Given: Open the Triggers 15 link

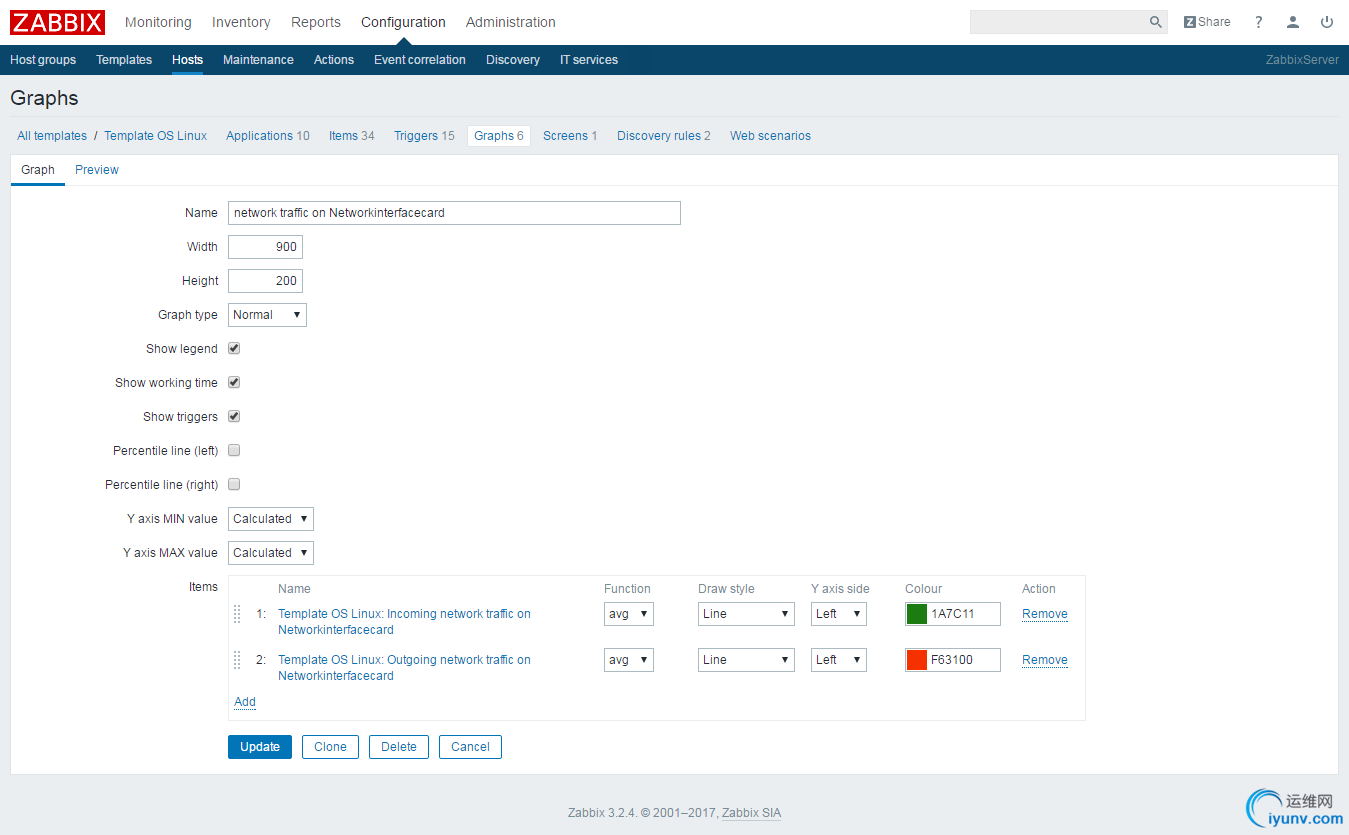Looking at the screenshot, I should (424, 136).
